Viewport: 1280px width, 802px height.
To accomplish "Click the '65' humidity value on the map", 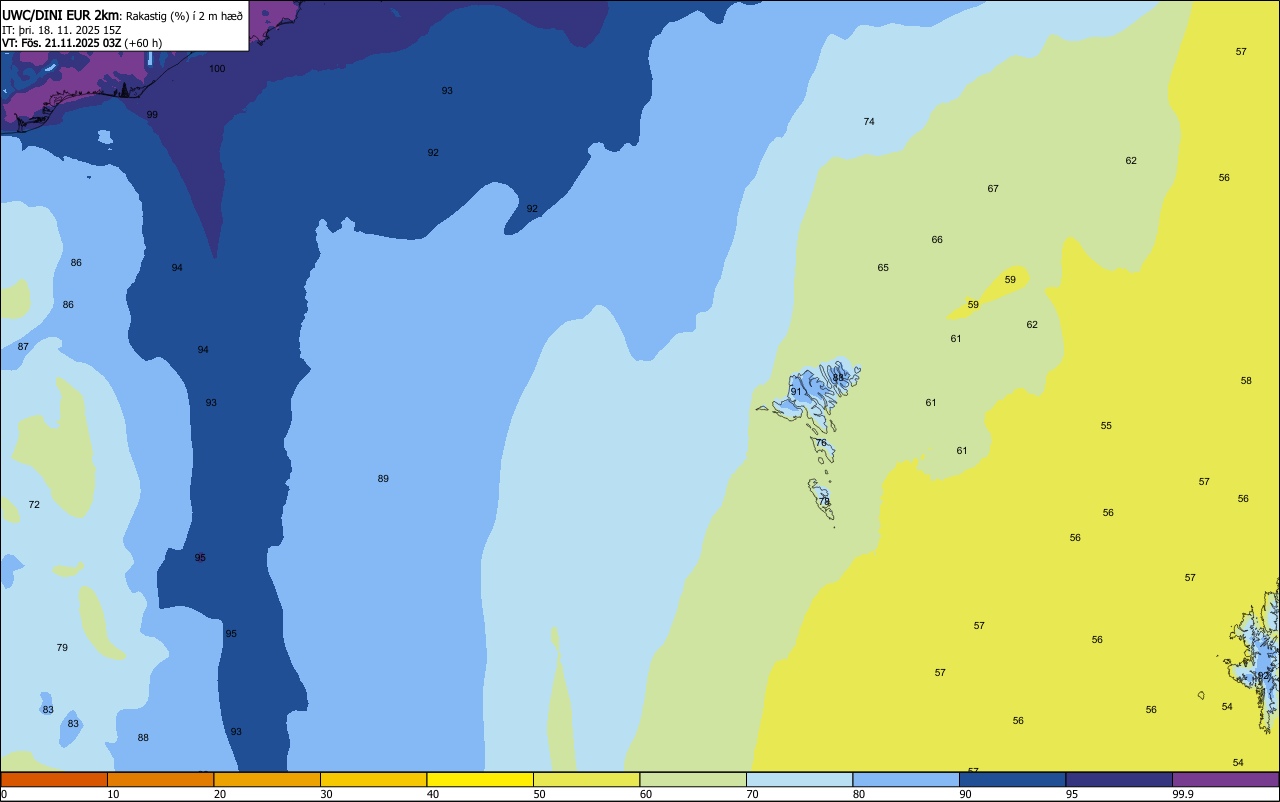I will point(883,267).
